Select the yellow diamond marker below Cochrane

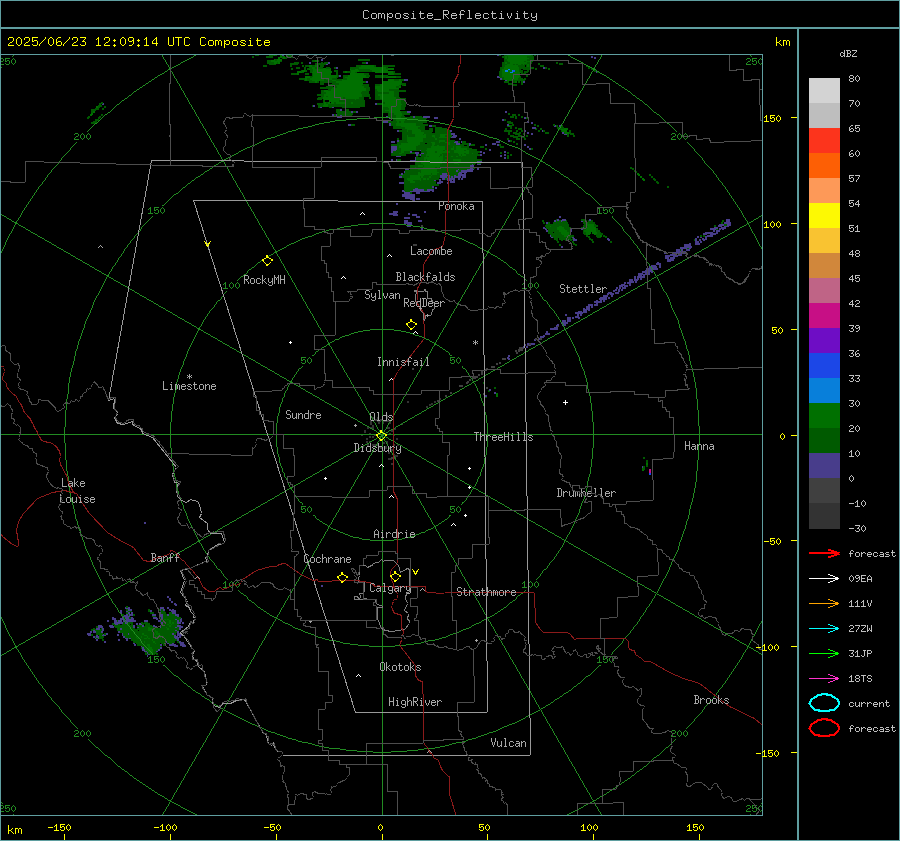(342, 578)
